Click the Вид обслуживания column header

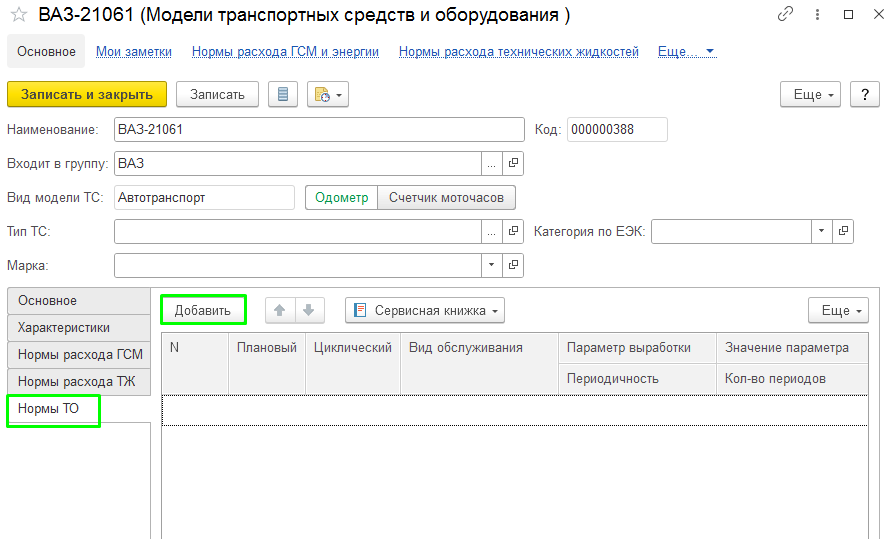click(x=479, y=363)
